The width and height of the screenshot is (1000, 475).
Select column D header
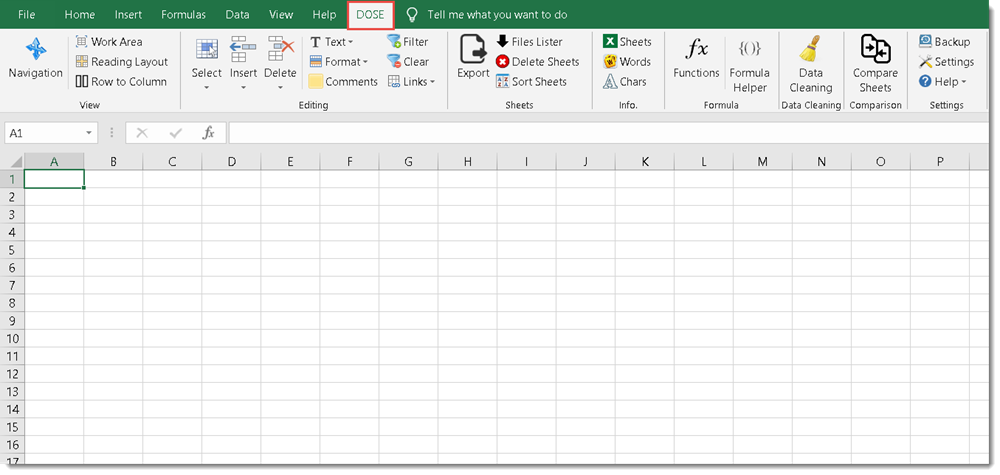(x=232, y=162)
